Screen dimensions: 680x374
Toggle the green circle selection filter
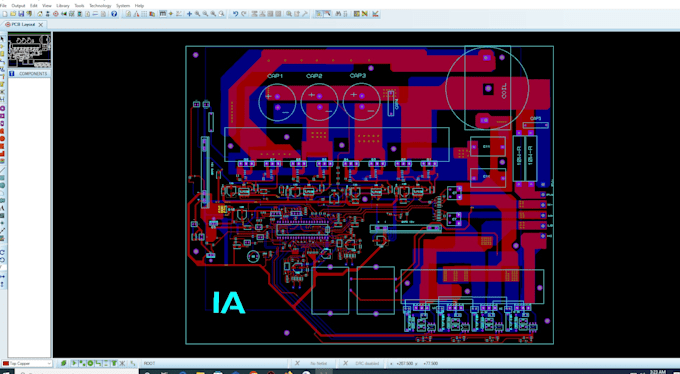coord(90,364)
